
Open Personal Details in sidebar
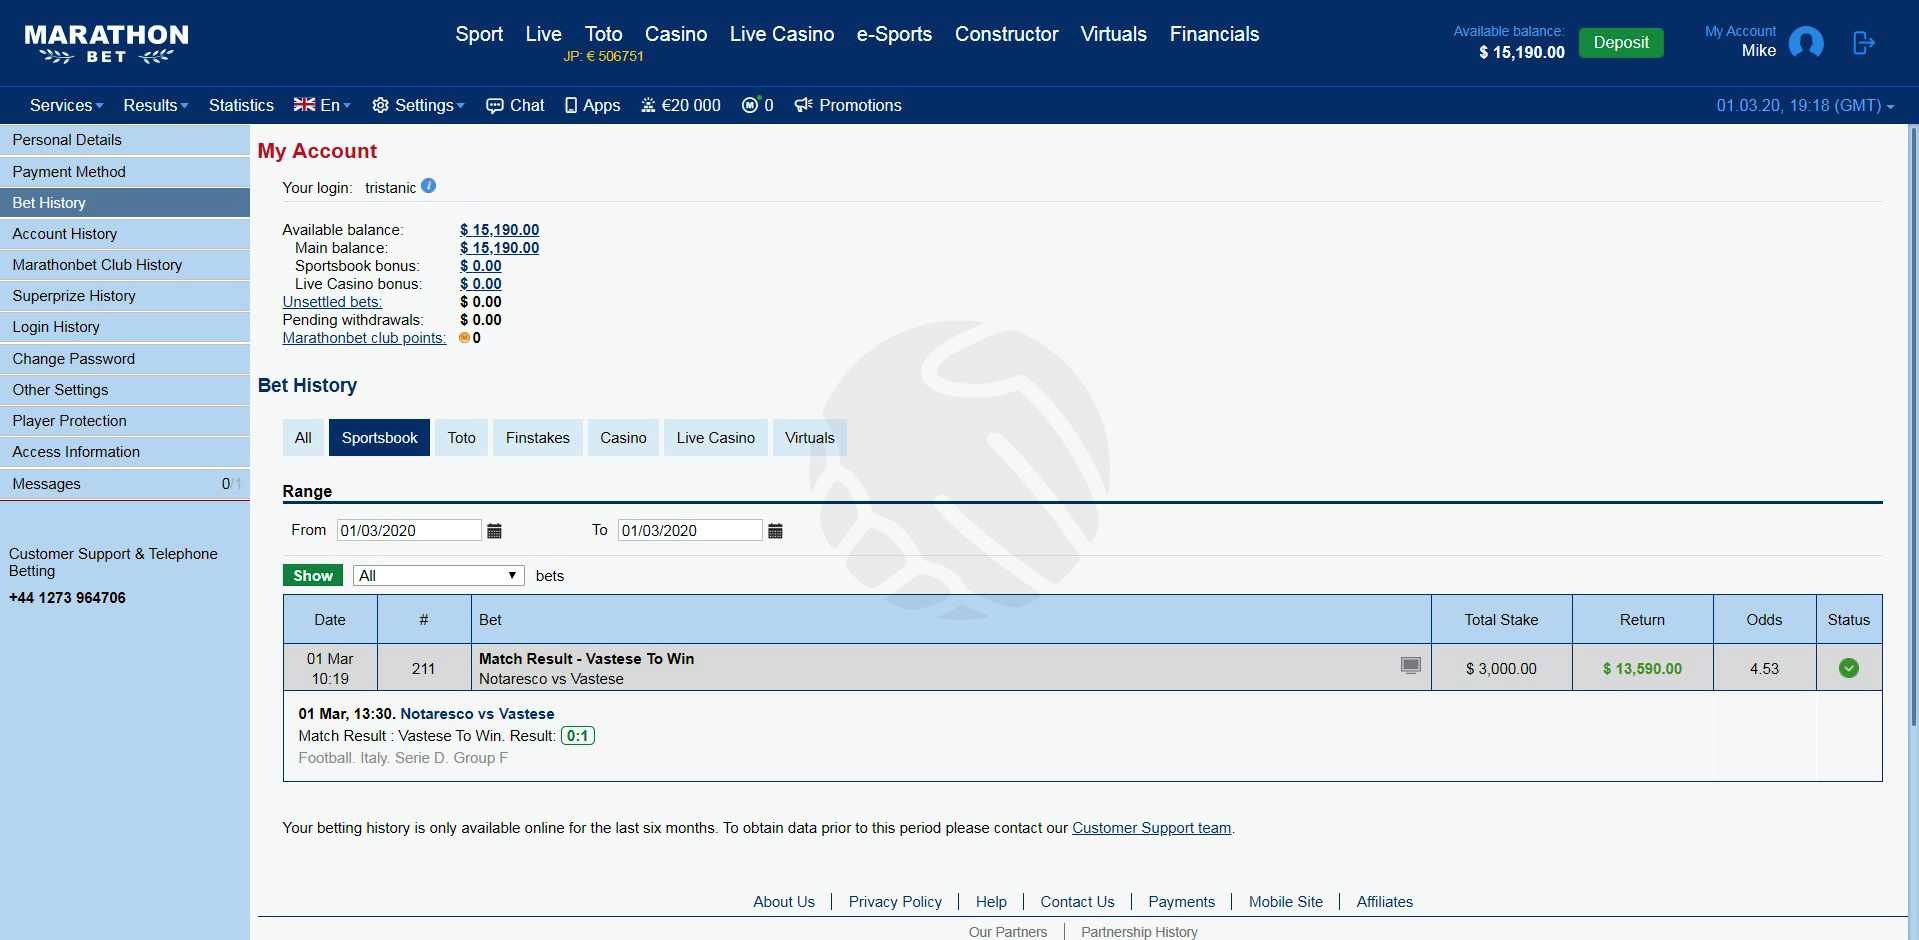click(x=125, y=140)
